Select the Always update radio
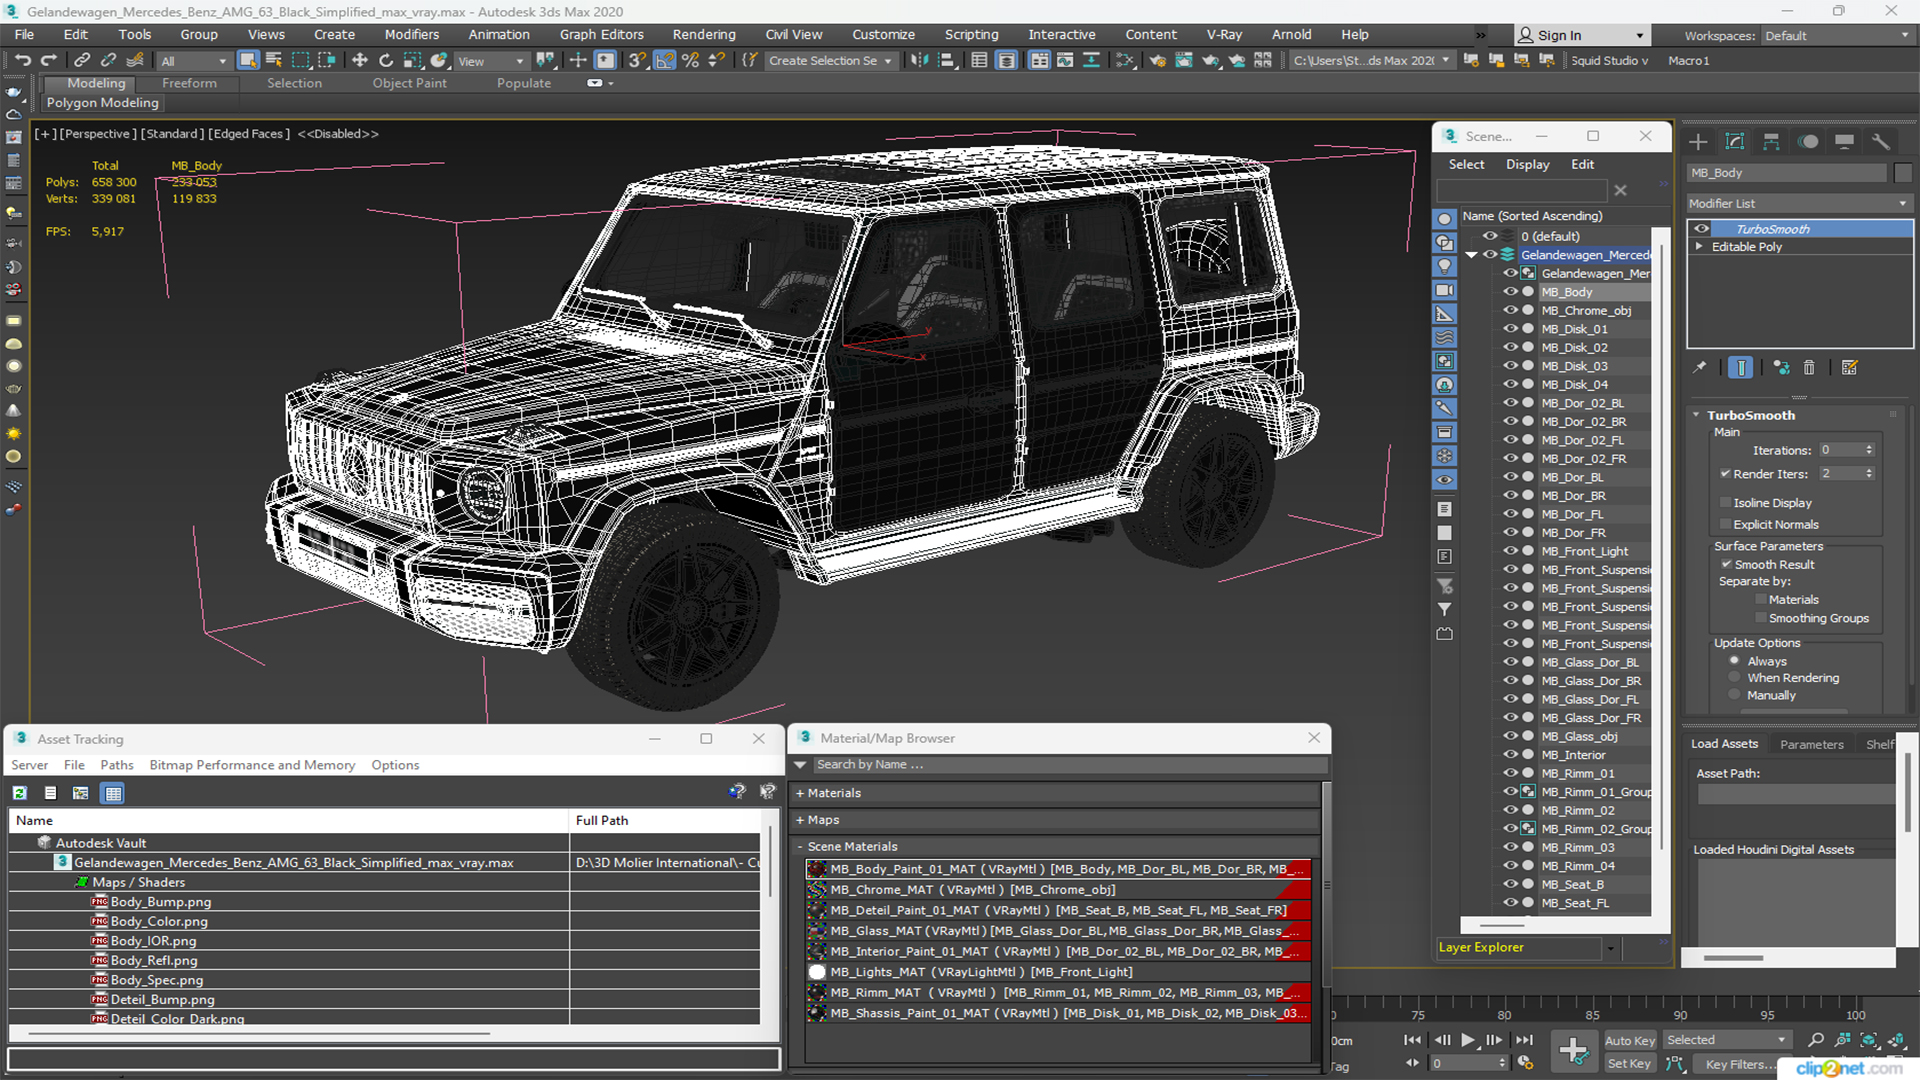Screen dimensions: 1920x1080 [1735, 662]
